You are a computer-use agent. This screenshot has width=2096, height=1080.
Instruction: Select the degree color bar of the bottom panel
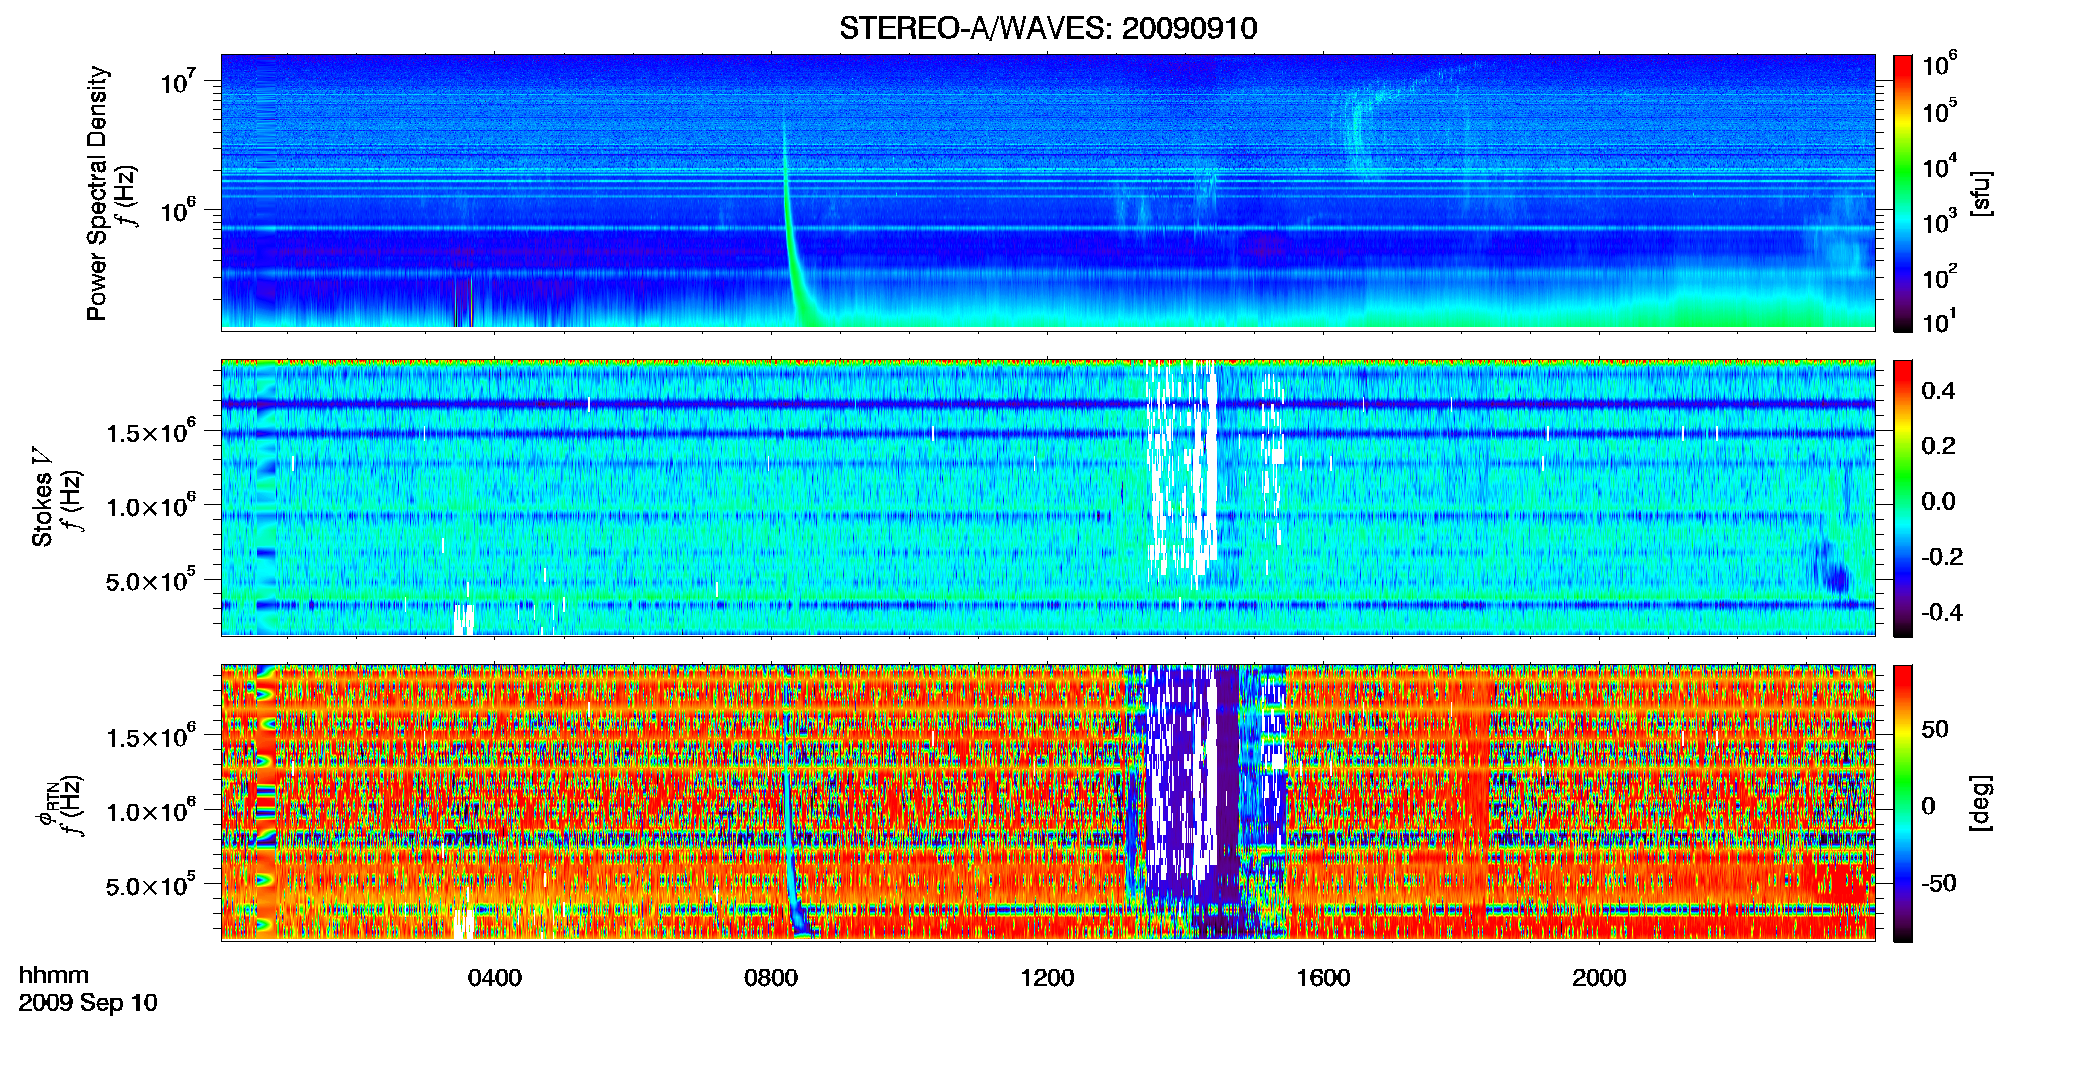(1902, 803)
